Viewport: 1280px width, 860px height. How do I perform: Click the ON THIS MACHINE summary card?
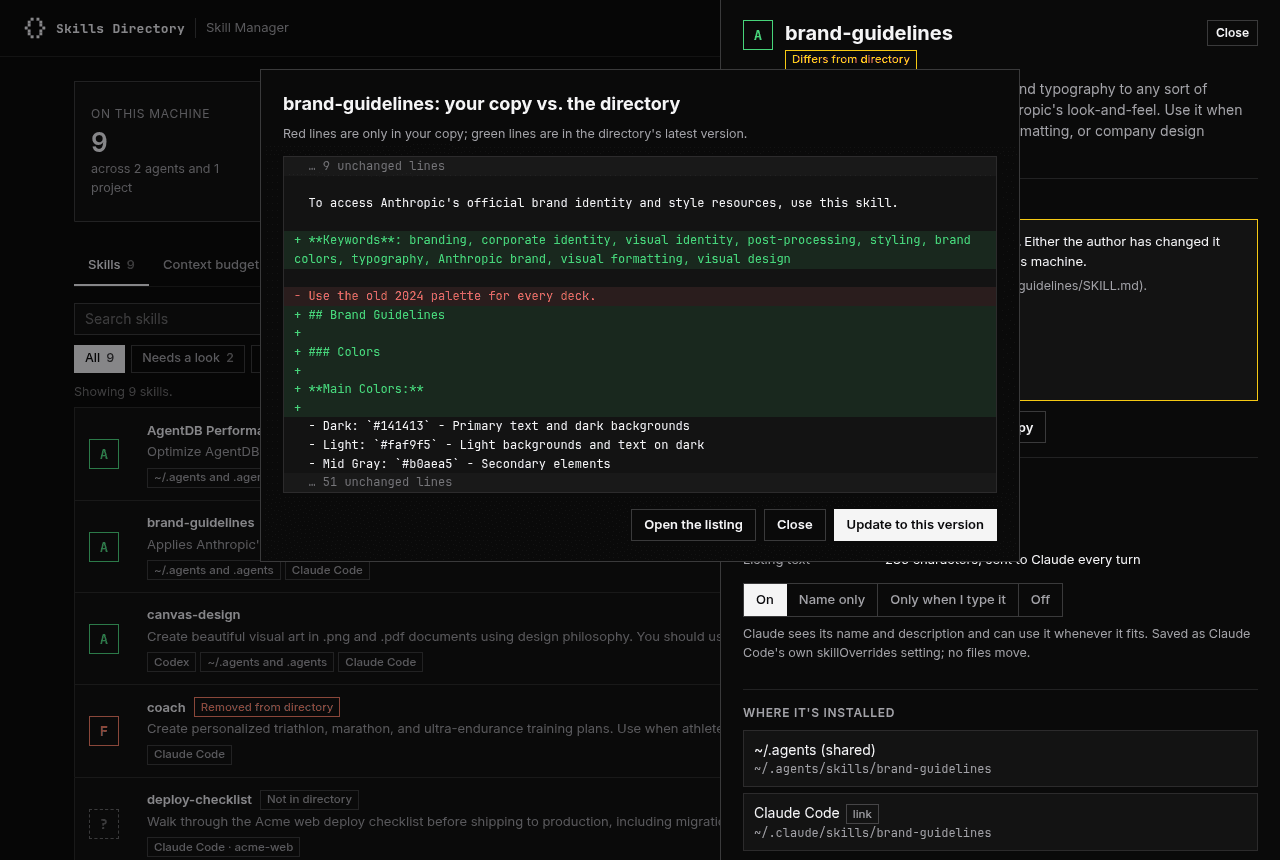(167, 151)
